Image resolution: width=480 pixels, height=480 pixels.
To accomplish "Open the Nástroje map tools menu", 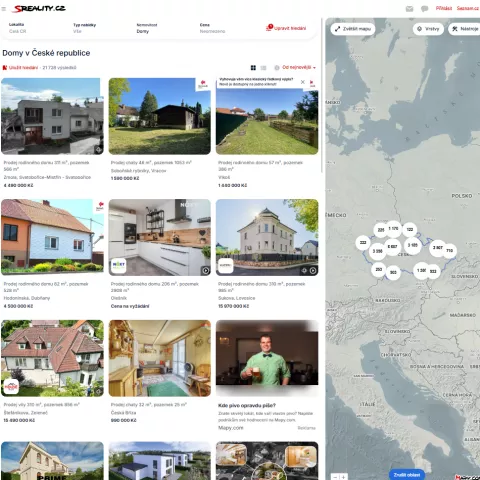I will (x=465, y=29).
